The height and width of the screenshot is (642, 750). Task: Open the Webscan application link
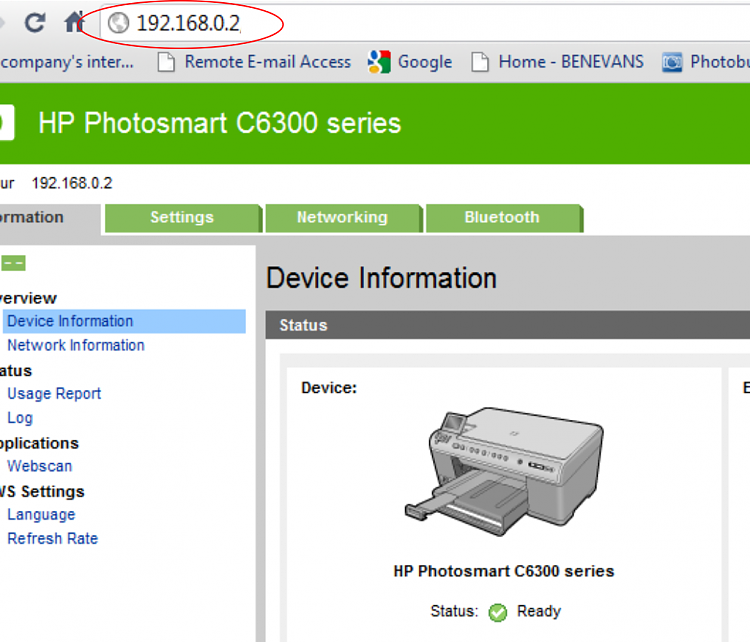pyautogui.click(x=40, y=466)
